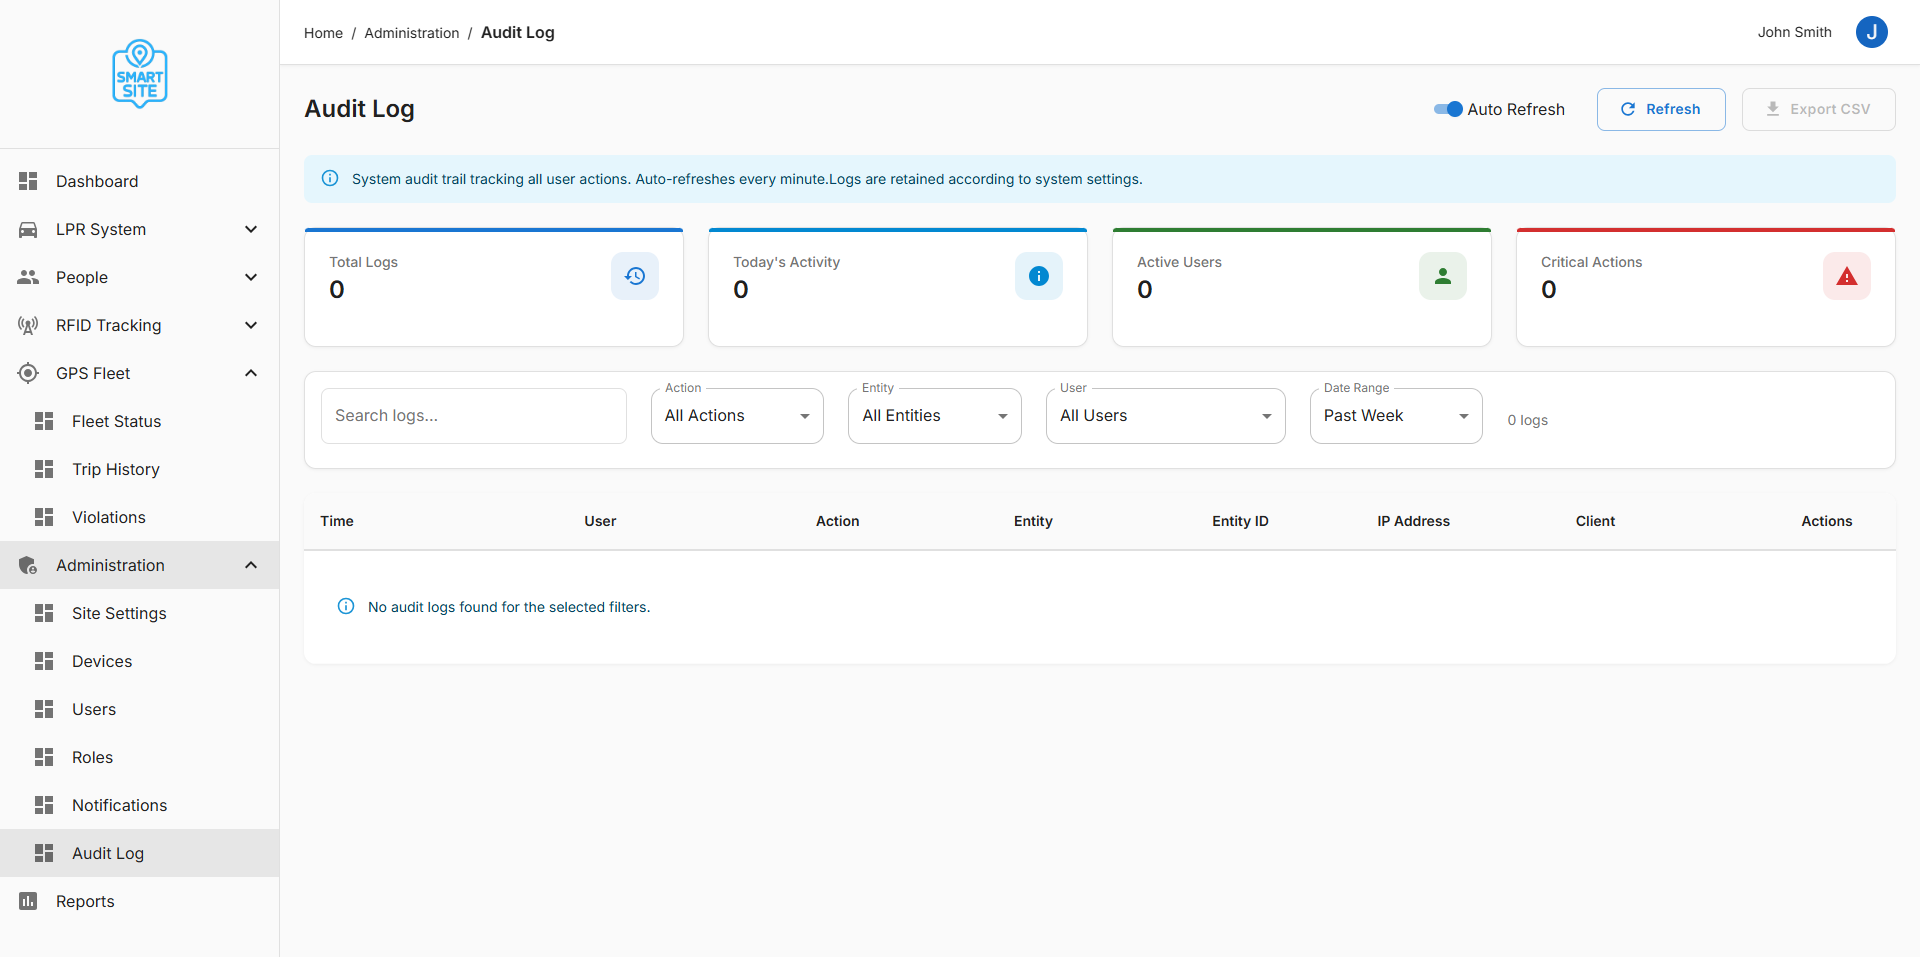
Task: Expand the LPR System menu chevron
Action: click(251, 229)
